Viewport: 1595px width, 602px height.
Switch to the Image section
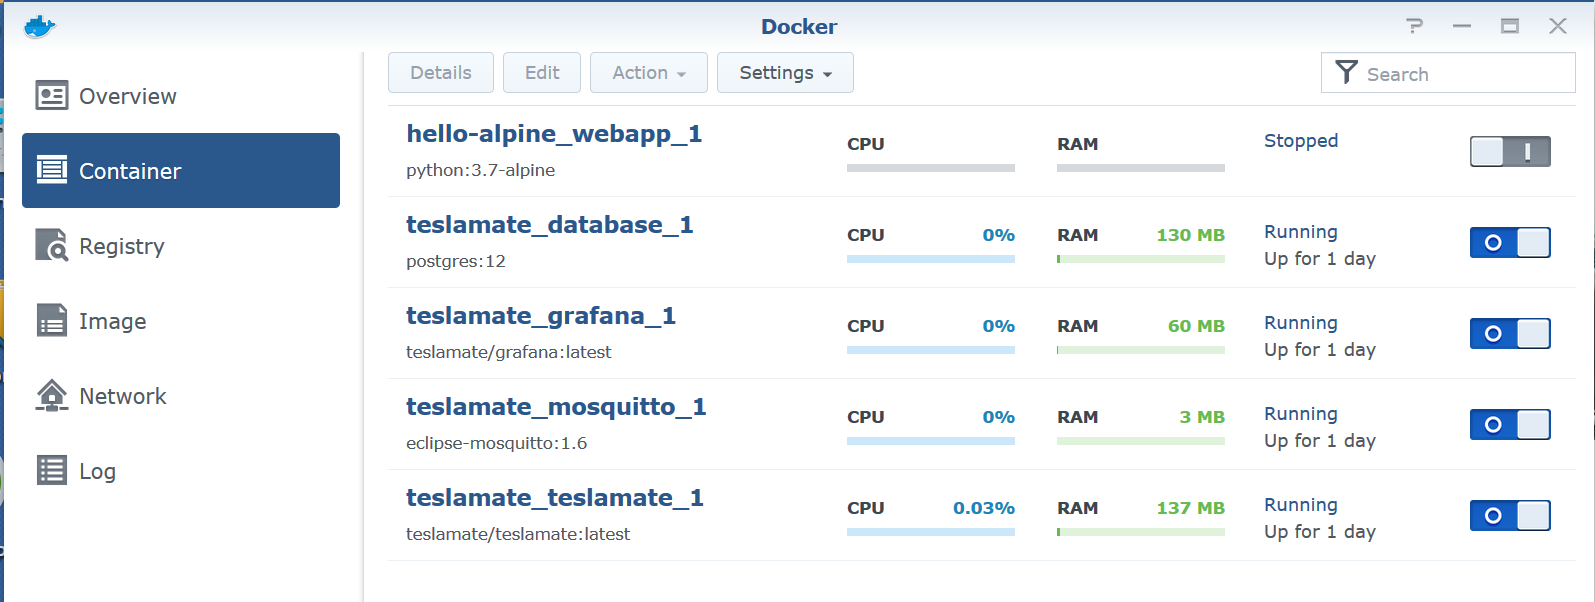click(181, 321)
